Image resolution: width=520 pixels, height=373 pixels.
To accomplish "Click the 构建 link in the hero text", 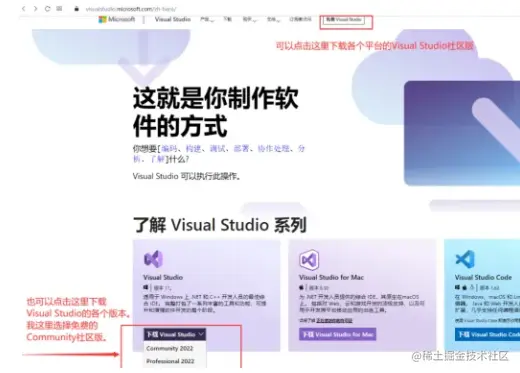I will click(193, 148).
